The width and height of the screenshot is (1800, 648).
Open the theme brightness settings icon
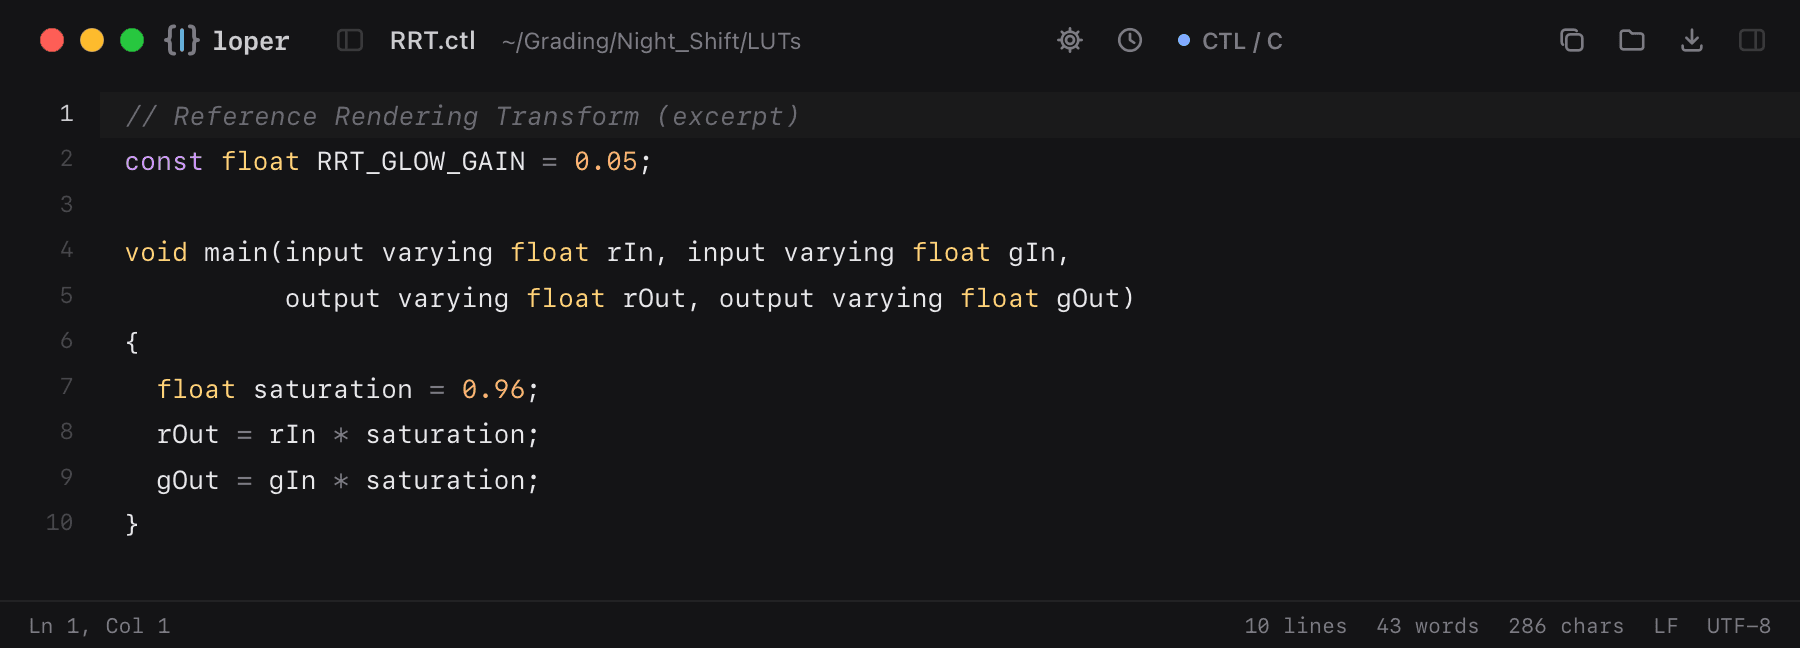coord(1070,40)
